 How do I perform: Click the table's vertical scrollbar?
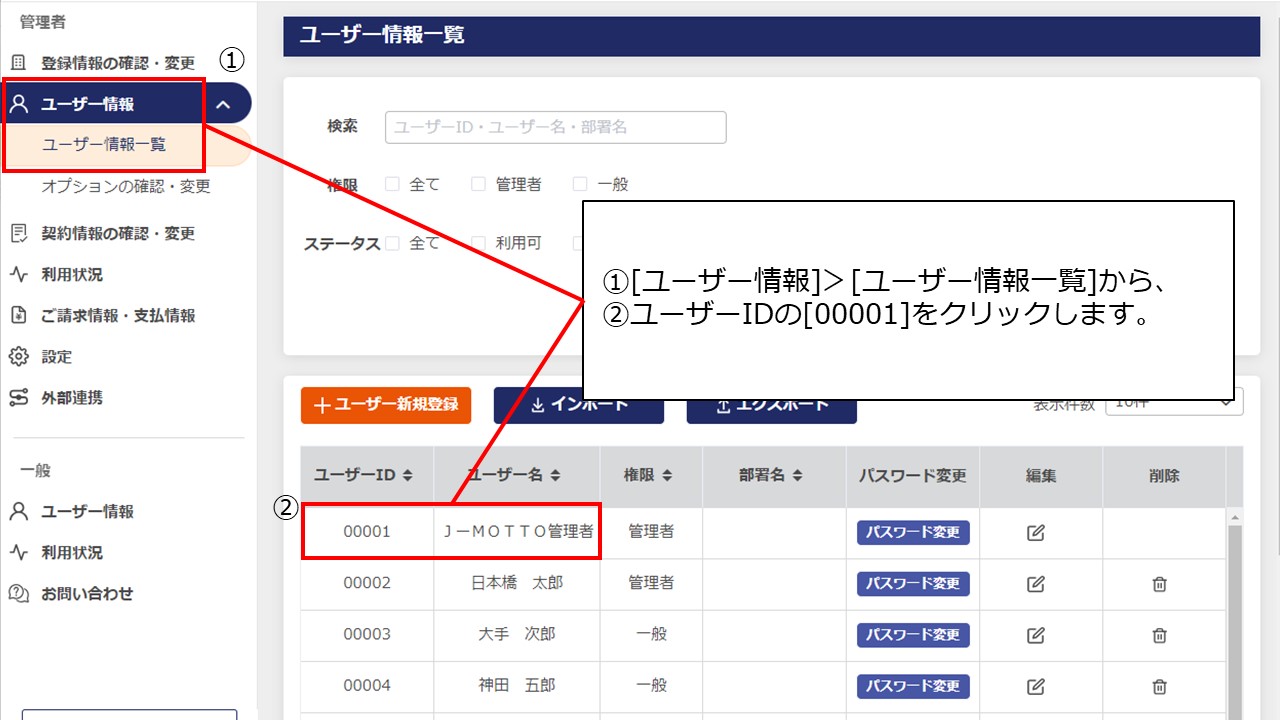1235,620
